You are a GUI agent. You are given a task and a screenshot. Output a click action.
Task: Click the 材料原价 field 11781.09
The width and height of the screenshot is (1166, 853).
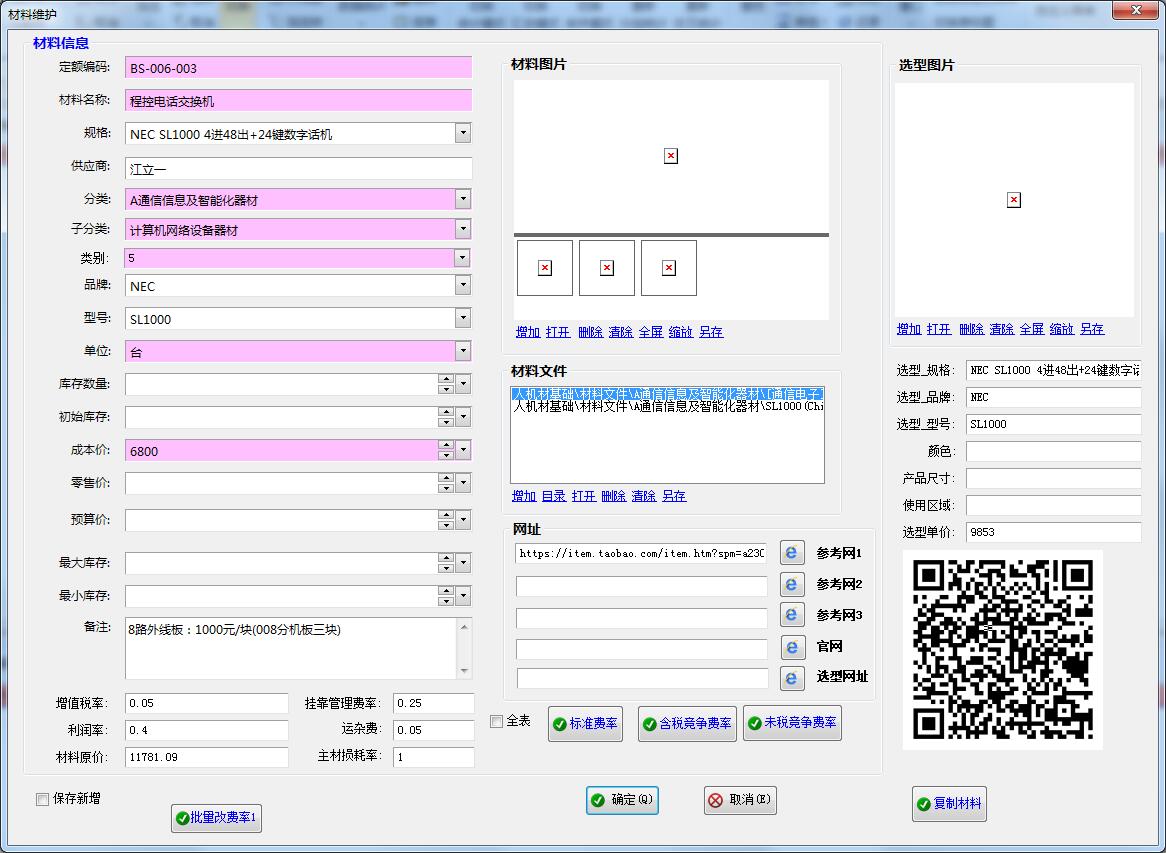pos(207,757)
